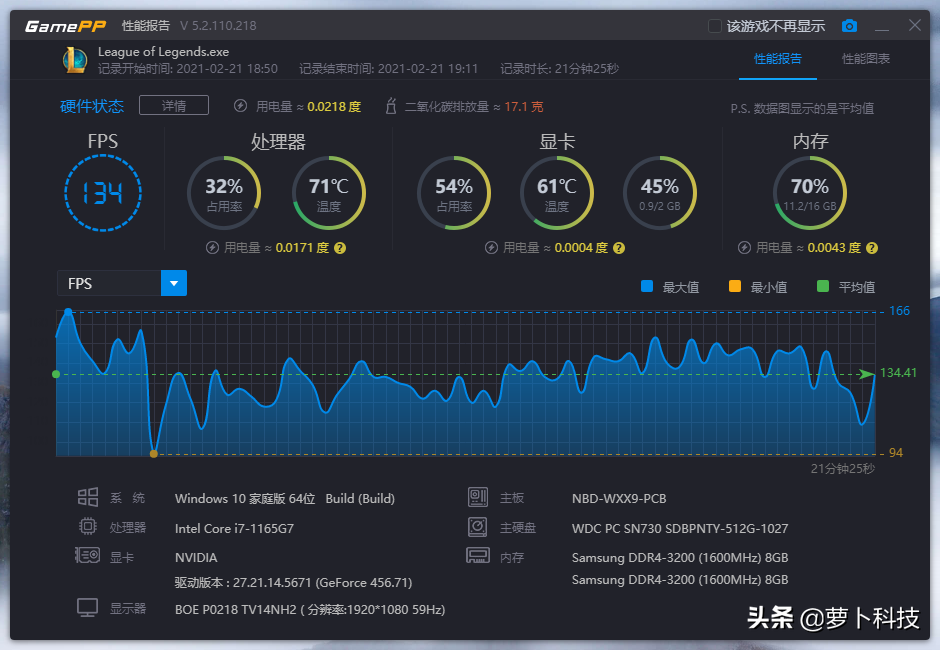Click the memory module icon in specs
This screenshot has width=940, height=650.
click(x=478, y=555)
